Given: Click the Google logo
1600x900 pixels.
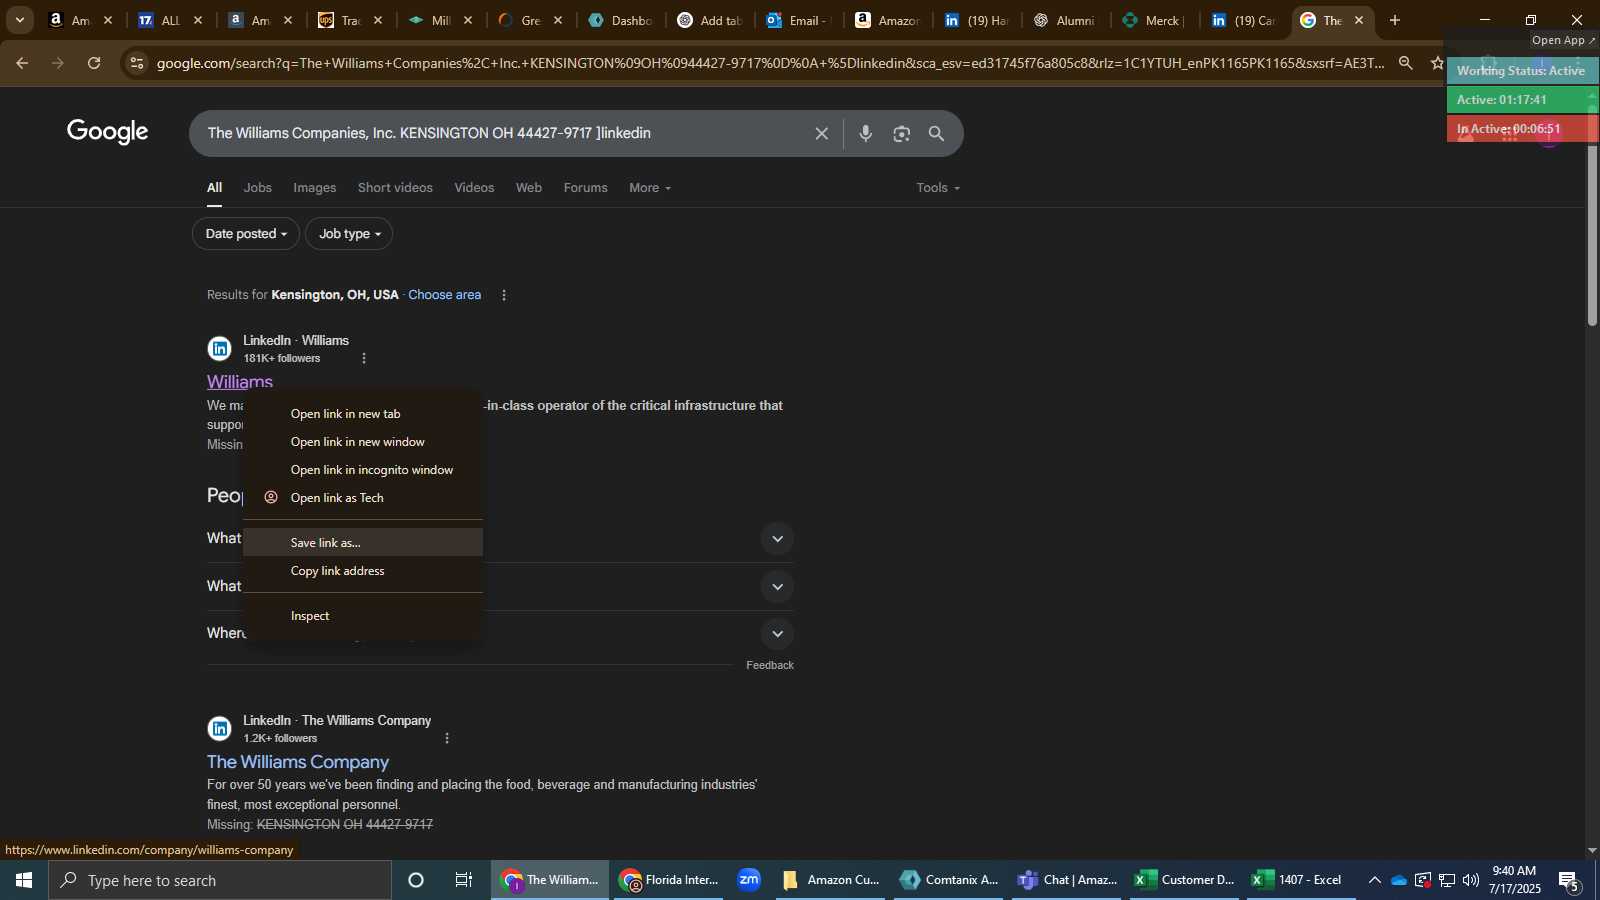Looking at the screenshot, I should 108,132.
